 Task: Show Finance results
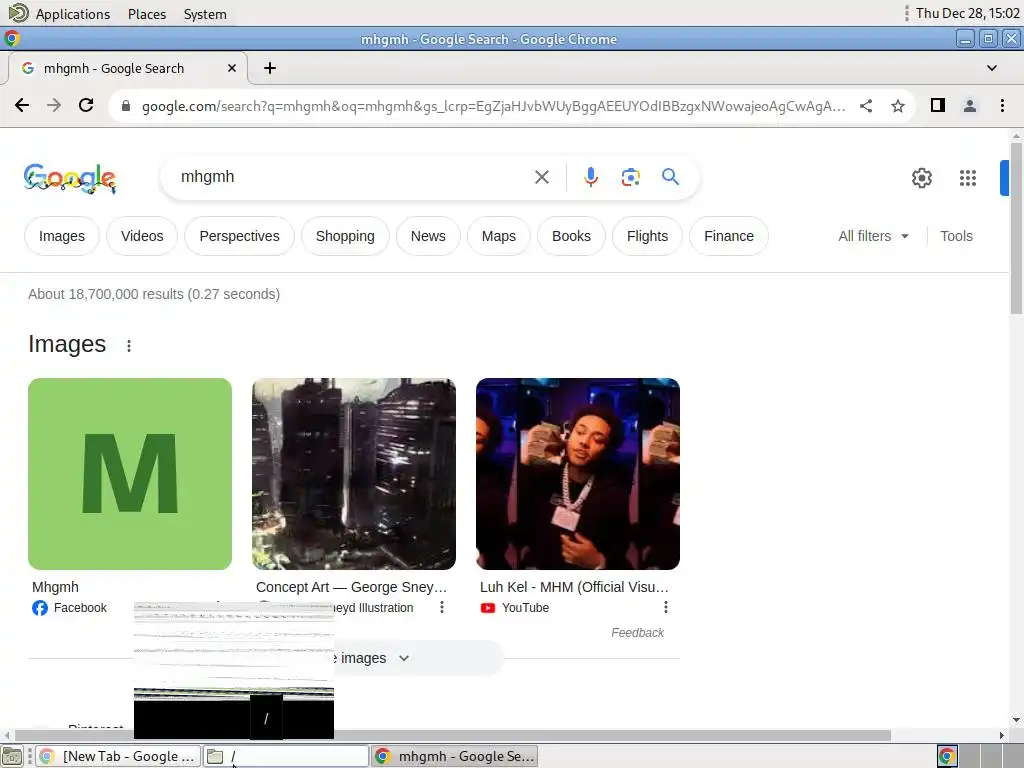(728, 236)
